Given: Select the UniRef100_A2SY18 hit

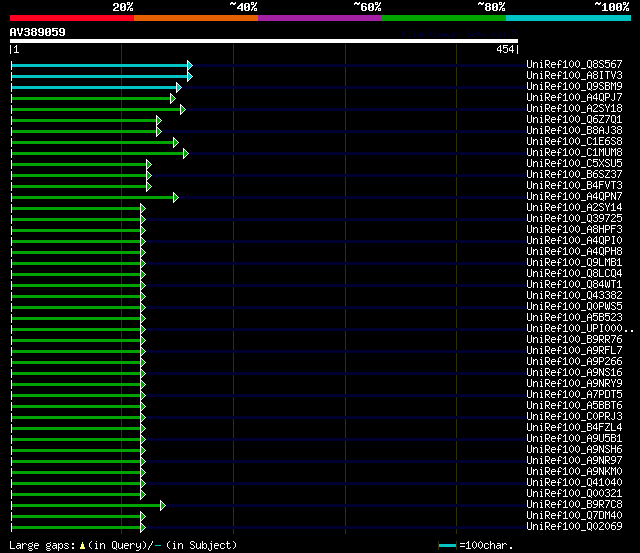Looking at the screenshot, I should pyautogui.click(x=574, y=109).
